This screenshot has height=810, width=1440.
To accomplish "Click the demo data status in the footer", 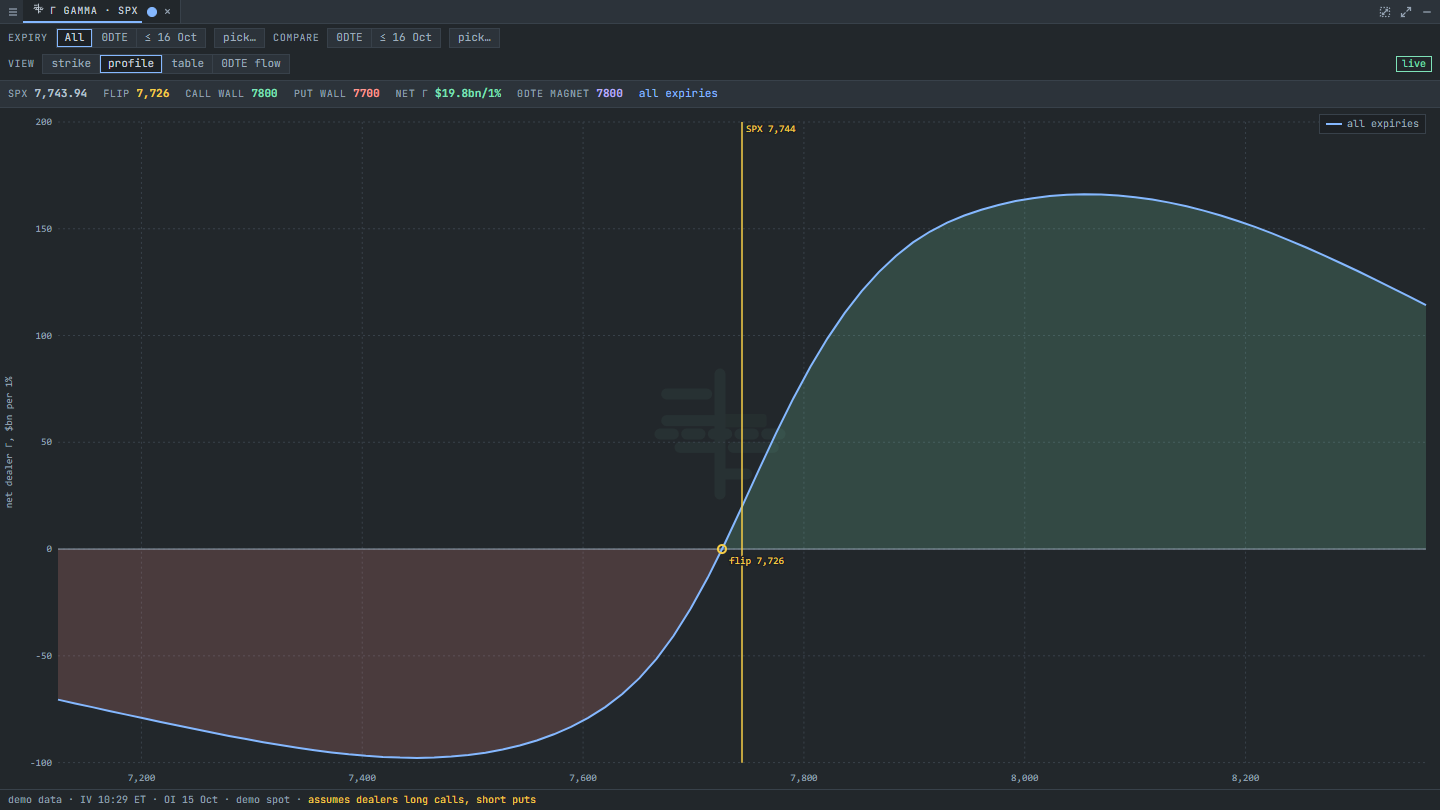I will pyautogui.click(x=35, y=800).
